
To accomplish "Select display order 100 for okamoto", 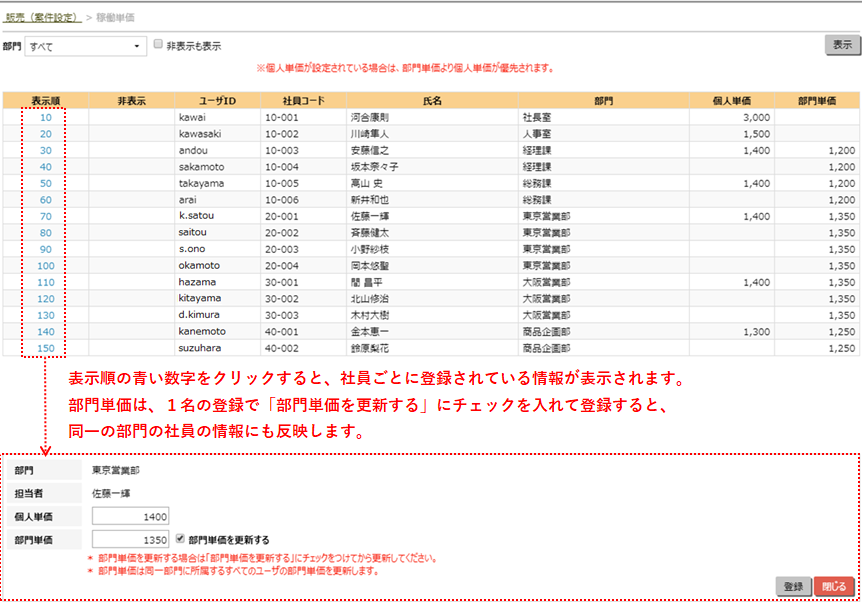I will click(x=46, y=266).
